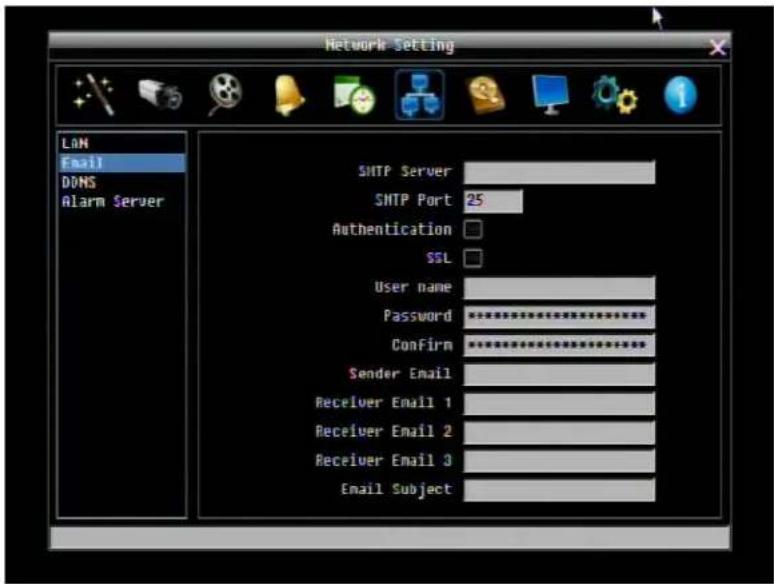Click the Sender Email input field

pos(559,374)
